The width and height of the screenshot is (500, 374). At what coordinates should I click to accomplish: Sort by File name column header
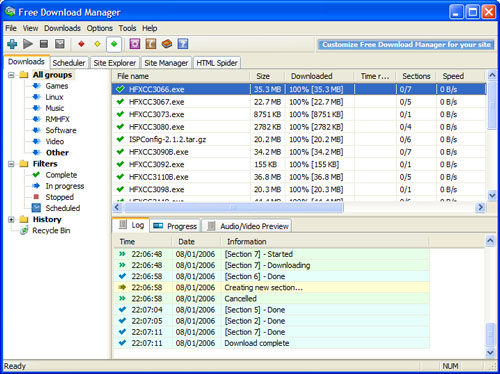click(181, 76)
